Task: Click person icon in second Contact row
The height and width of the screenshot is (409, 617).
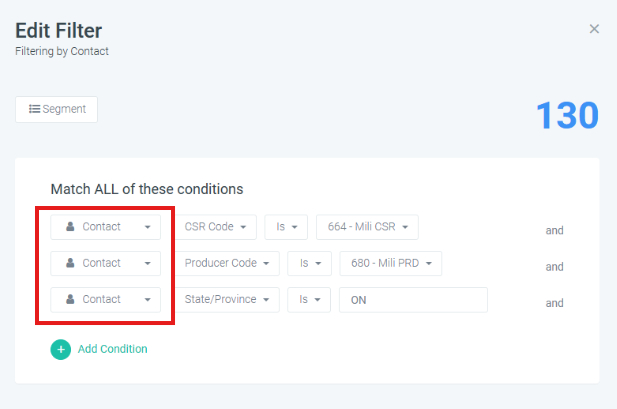Action: coord(70,263)
